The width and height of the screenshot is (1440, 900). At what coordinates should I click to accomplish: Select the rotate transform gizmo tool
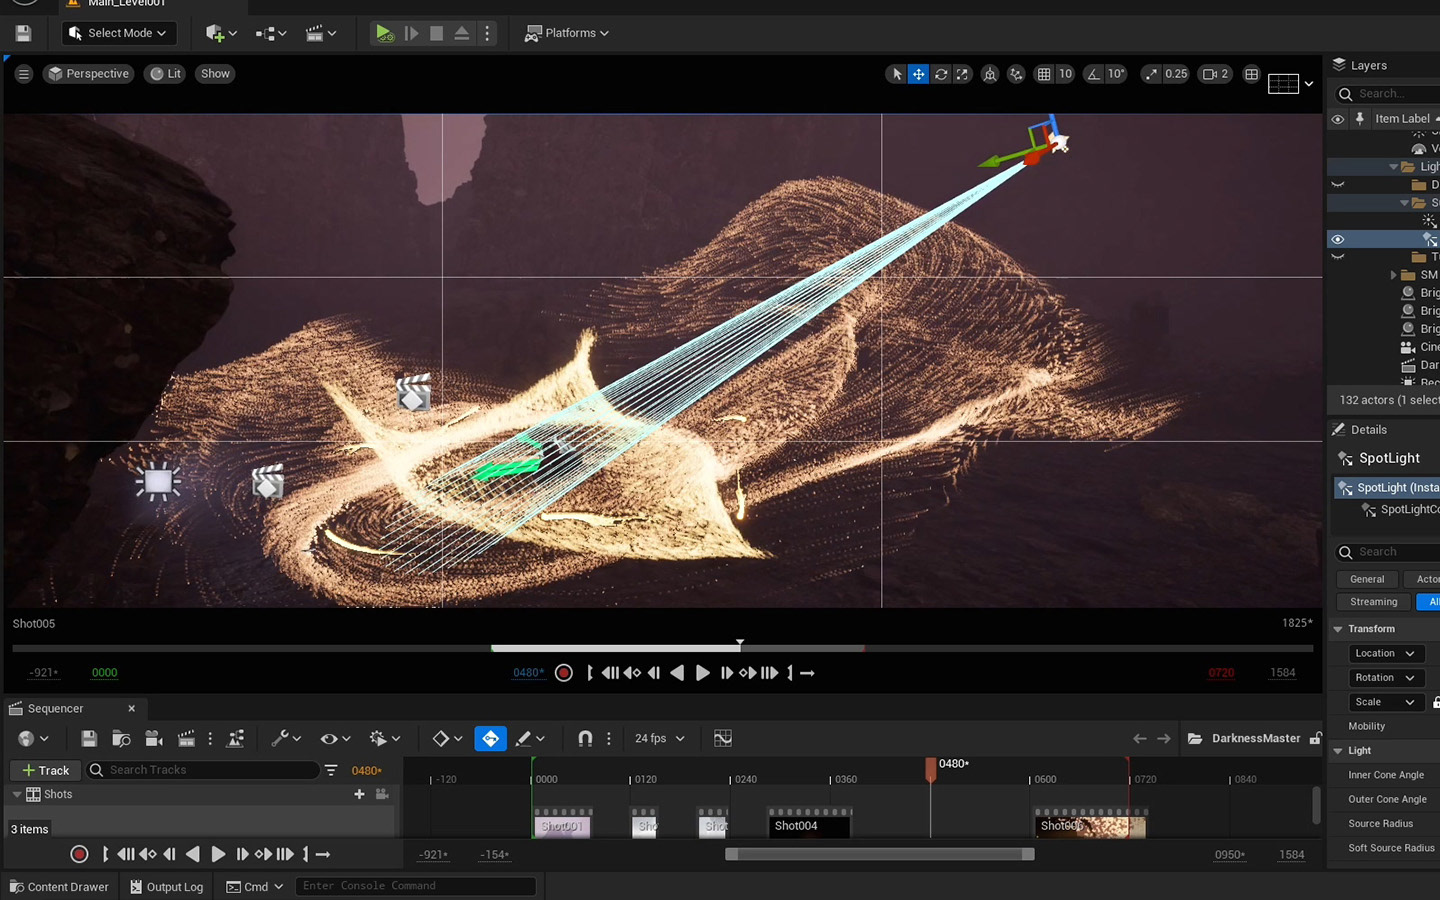click(x=940, y=74)
